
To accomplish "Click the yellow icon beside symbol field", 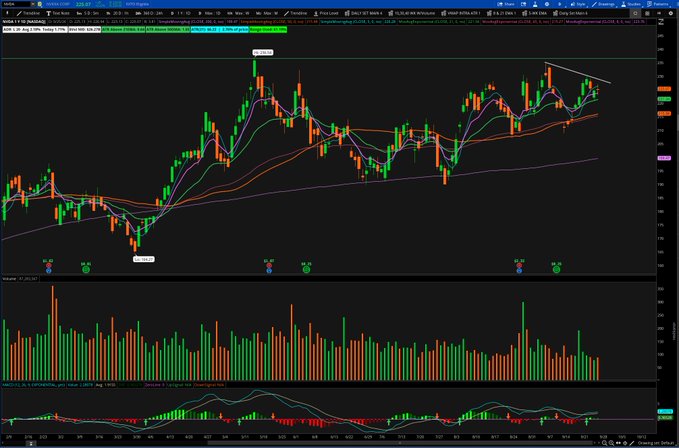I will [x=40, y=4].
